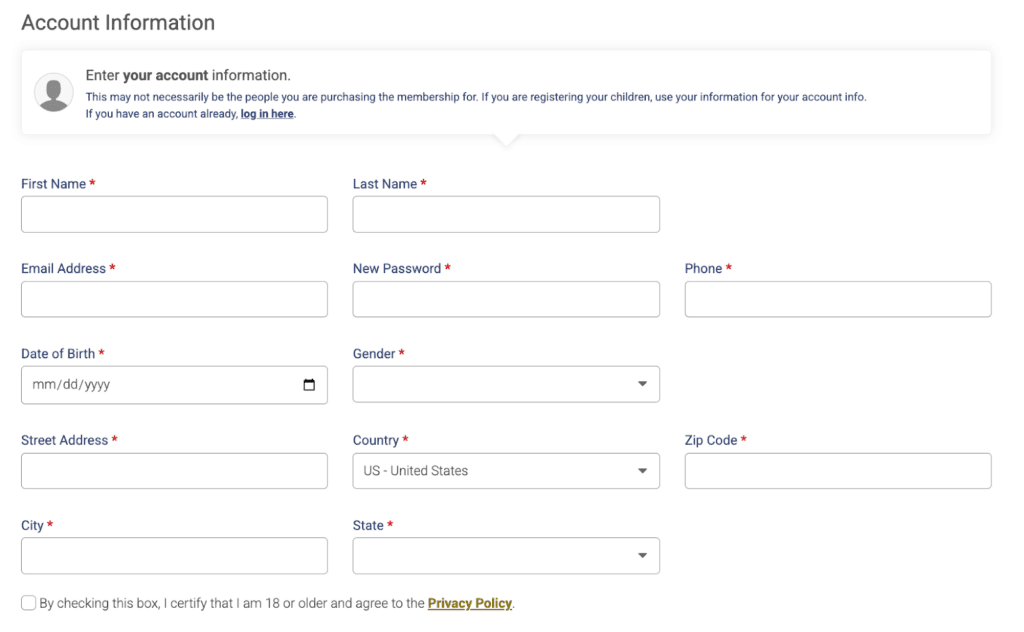The image size is (1024, 632).
Task: Open the Privacy Policy link
Action: pyautogui.click(x=469, y=603)
